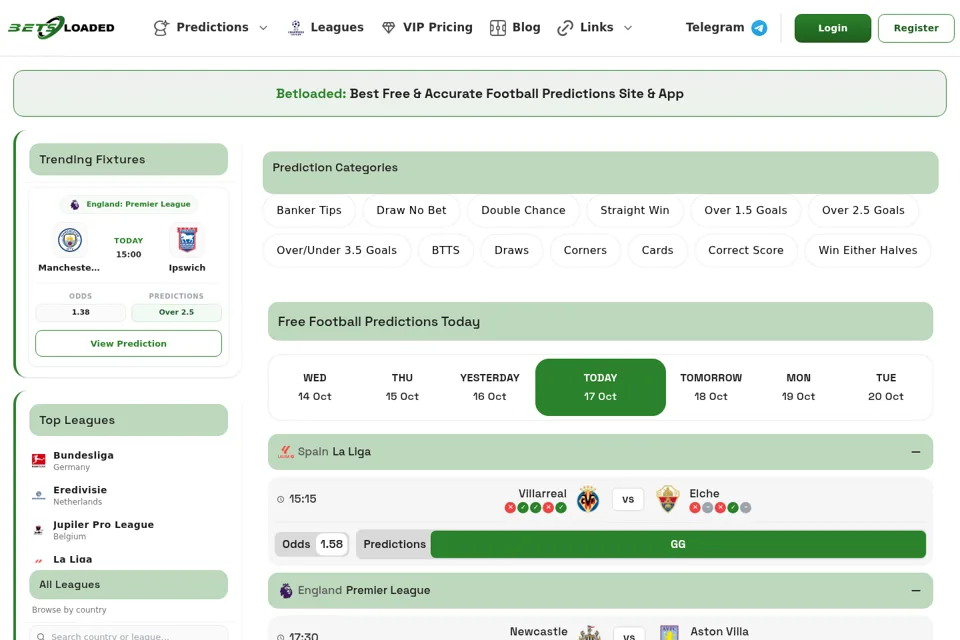Open the Over/Under 3.5 Goals category

(337, 250)
